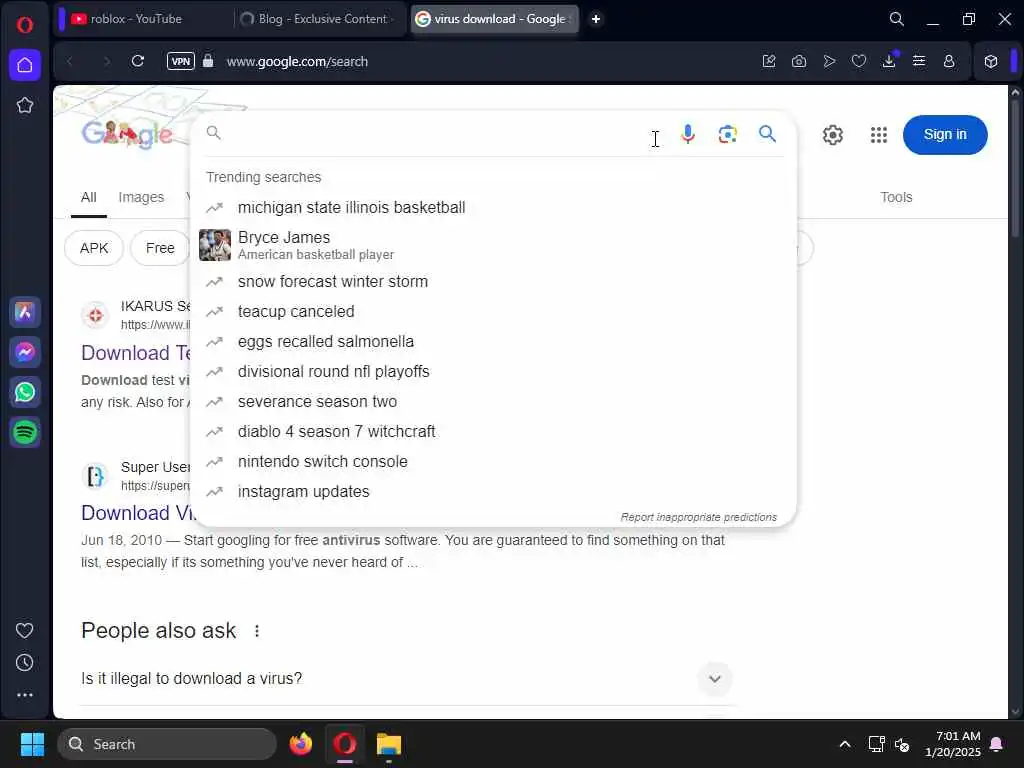Open the profile account icon in toolbar
Image resolution: width=1024 pixels, height=768 pixels.
[949, 61]
